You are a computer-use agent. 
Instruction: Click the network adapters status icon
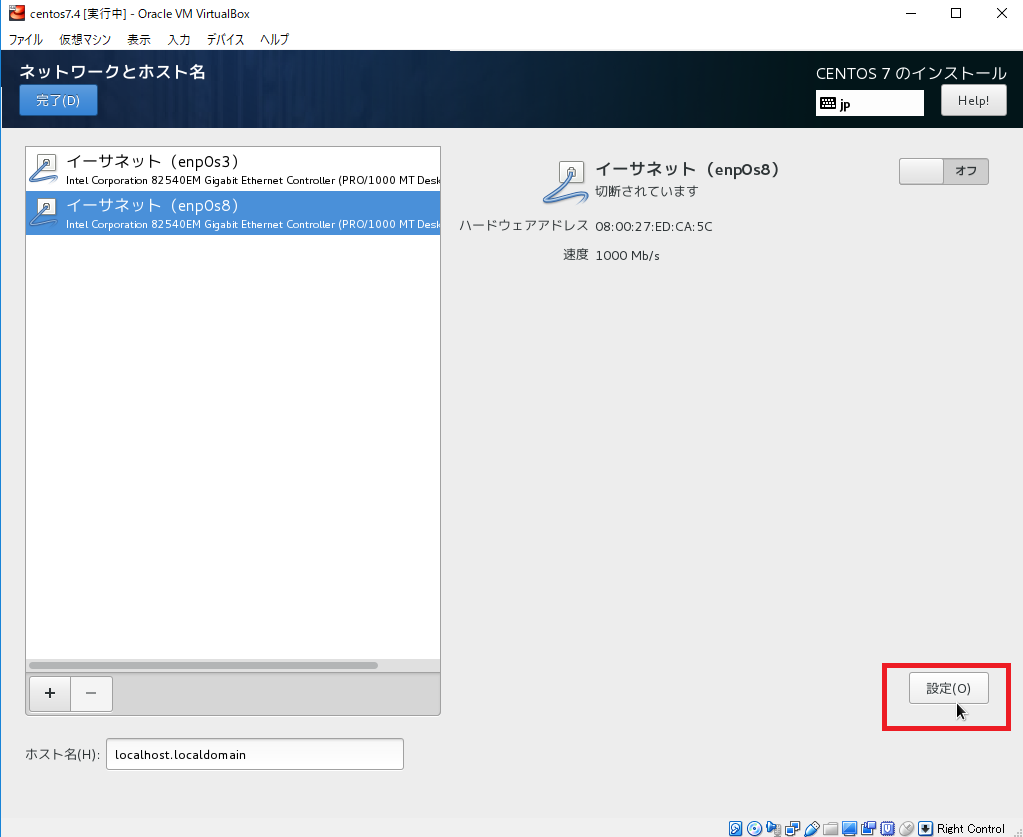(x=793, y=828)
